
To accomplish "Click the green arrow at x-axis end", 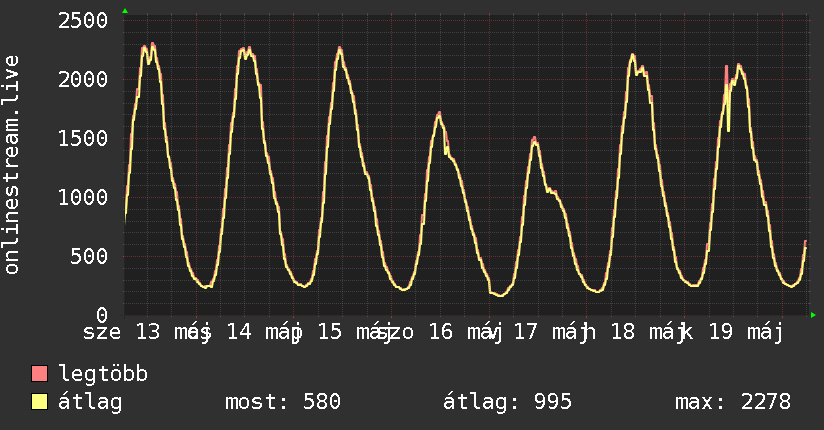I will (x=813, y=315).
